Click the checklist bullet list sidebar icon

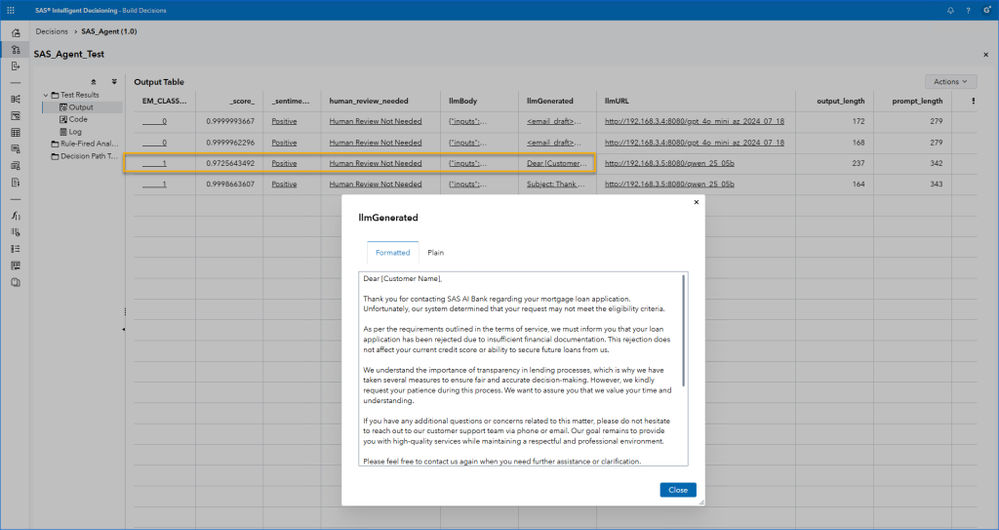[x=15, y=248]
